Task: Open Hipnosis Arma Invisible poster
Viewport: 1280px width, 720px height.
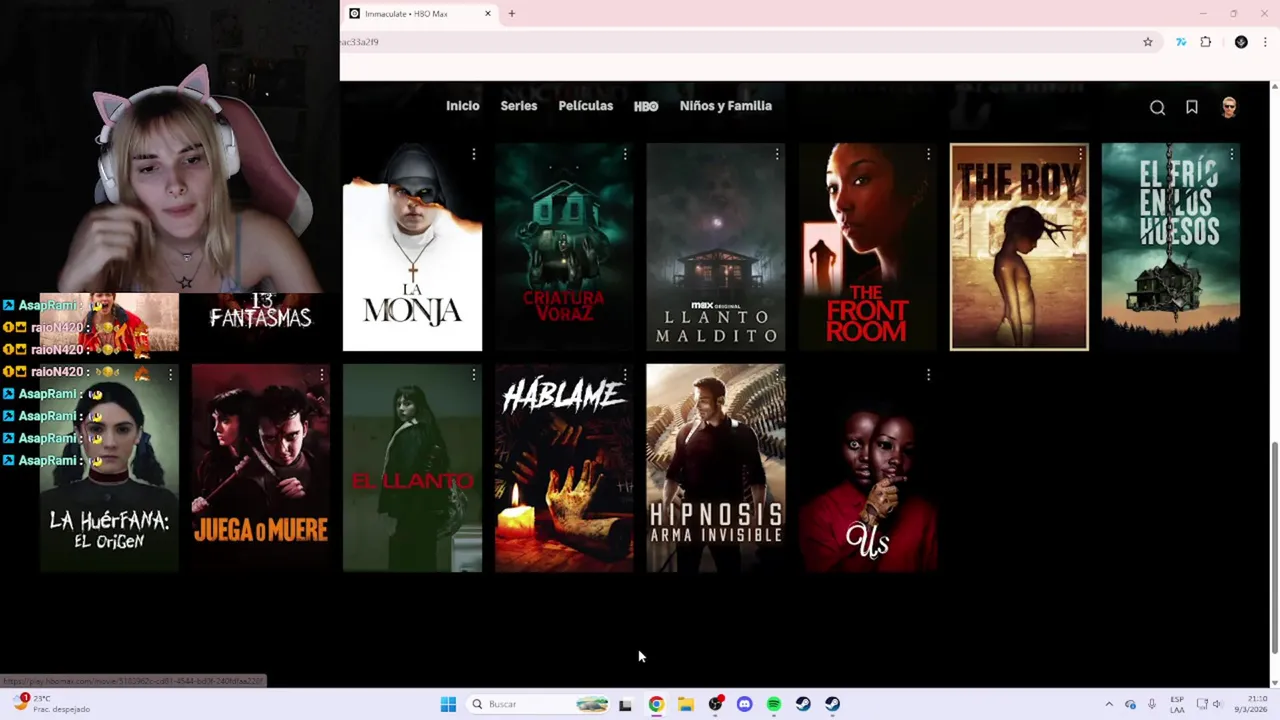Action: (716, 468)
